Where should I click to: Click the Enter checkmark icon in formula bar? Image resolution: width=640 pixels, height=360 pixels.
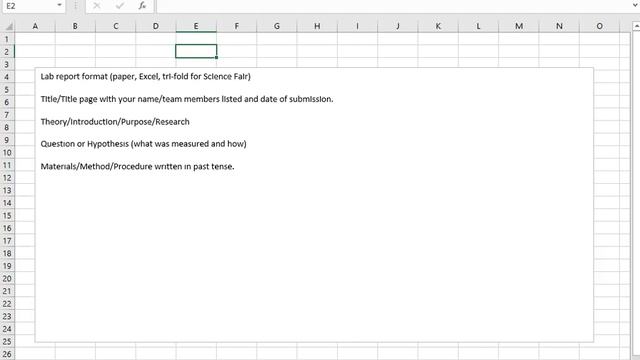coord(120,6)
